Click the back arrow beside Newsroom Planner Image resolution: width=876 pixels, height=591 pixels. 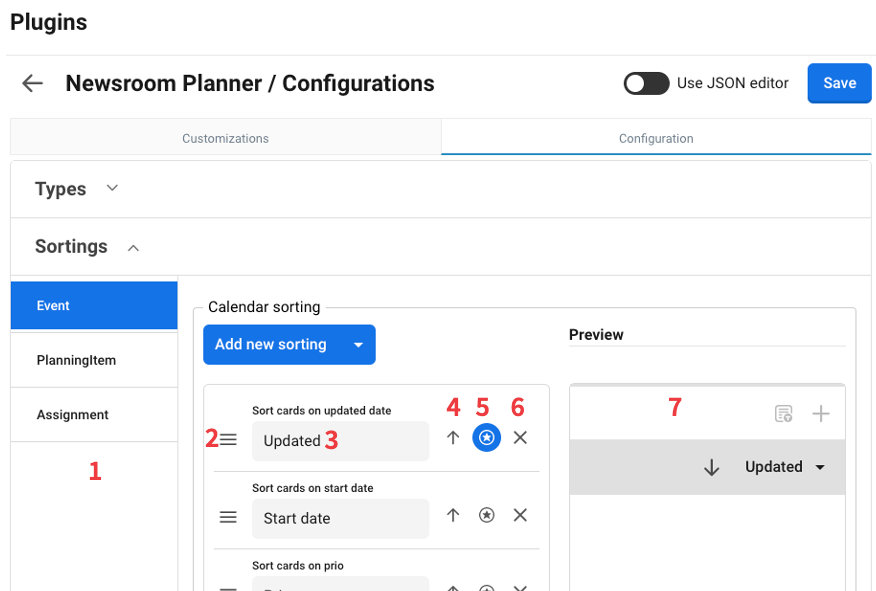[x=33, y=83]
